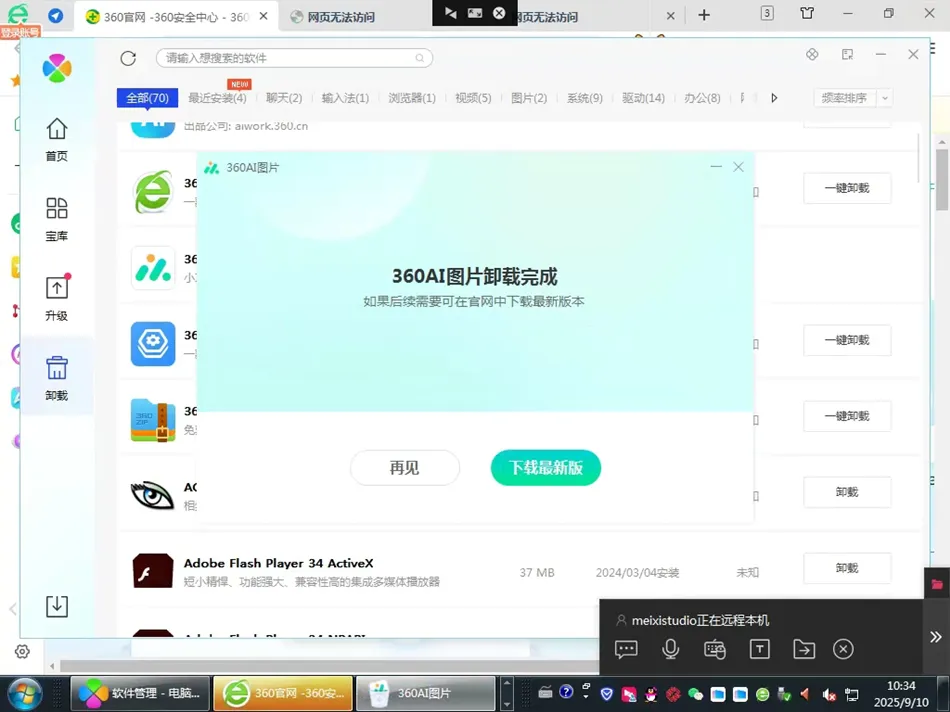Open chat bubble icon in remote panel
950x712 pixels.
[626, 650]
